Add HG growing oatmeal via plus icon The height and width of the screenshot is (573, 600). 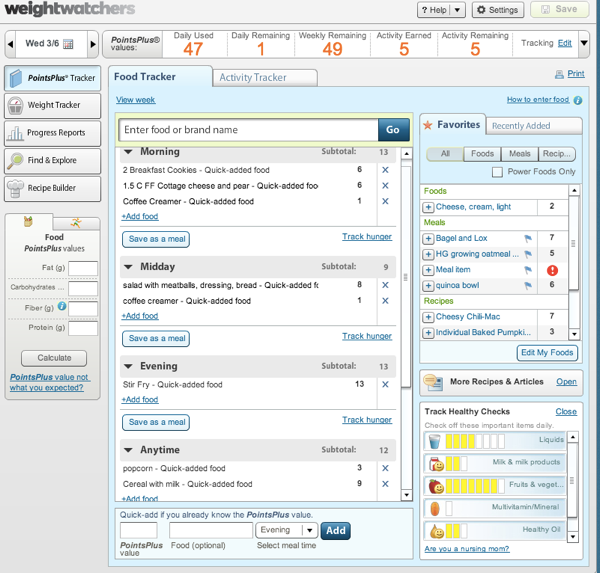click(x=428, y=255)
